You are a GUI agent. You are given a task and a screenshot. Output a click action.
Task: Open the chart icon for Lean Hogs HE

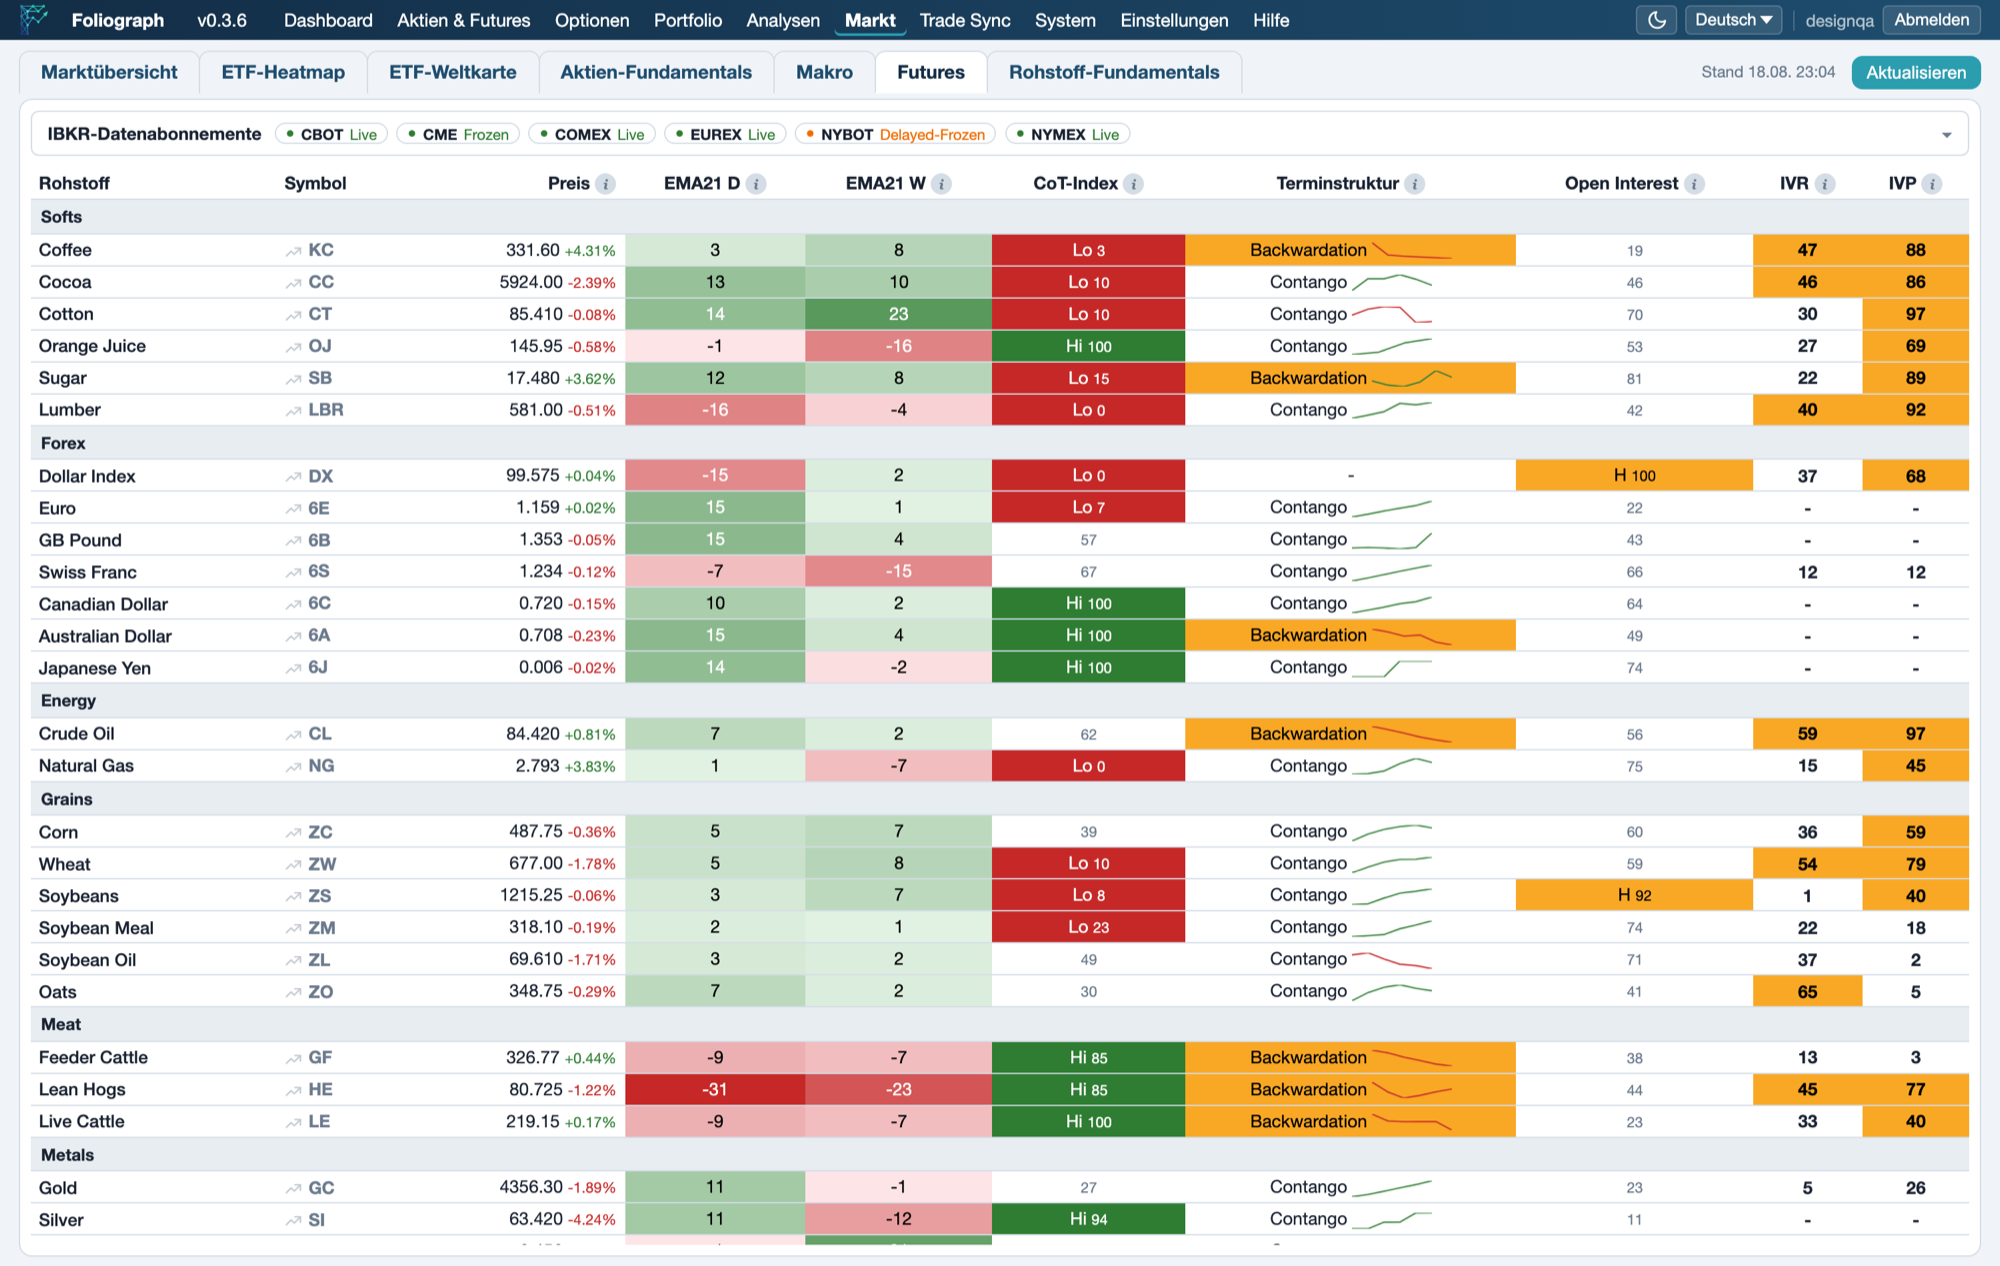pyautogui.click(x=293, y=1091)
